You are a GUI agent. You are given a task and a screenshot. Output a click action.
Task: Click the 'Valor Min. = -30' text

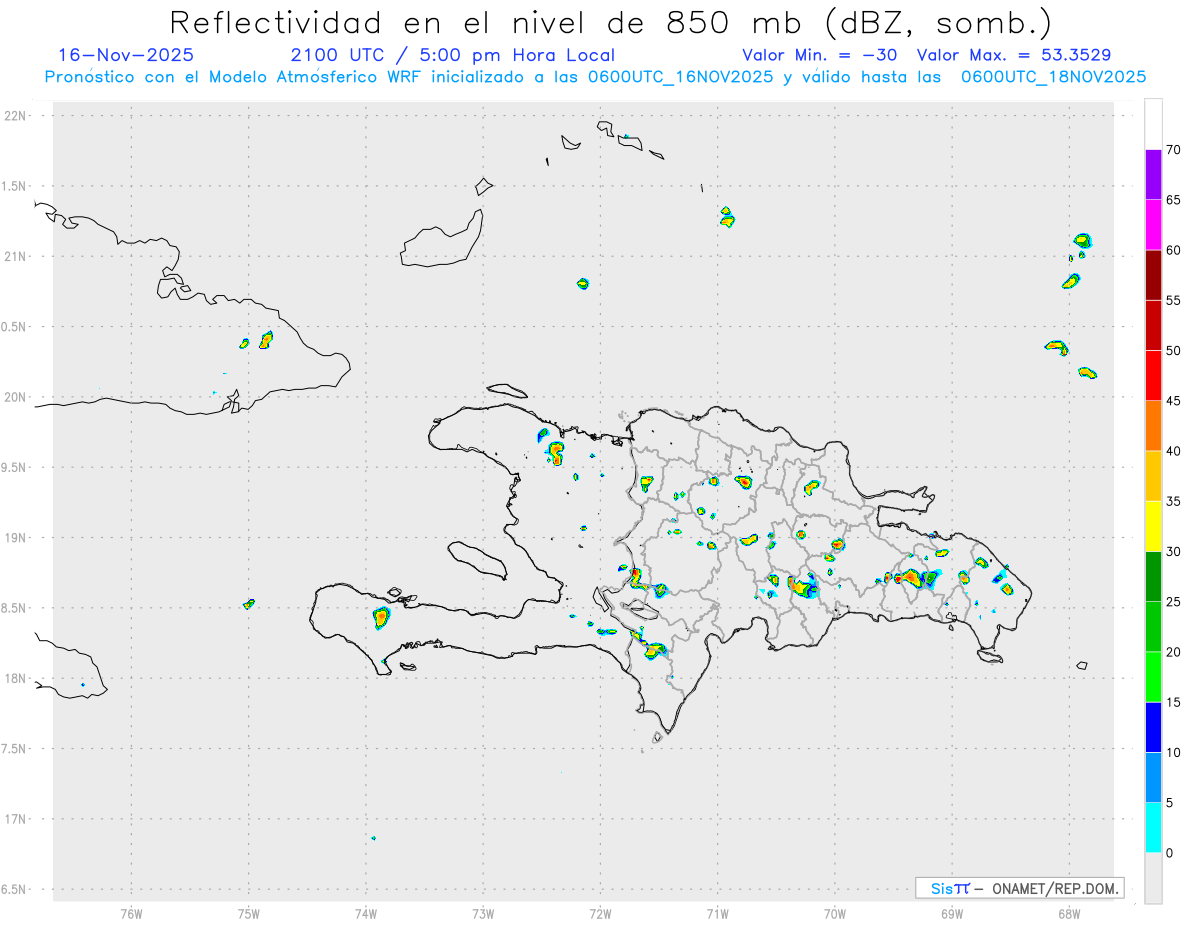coord(820,55)
